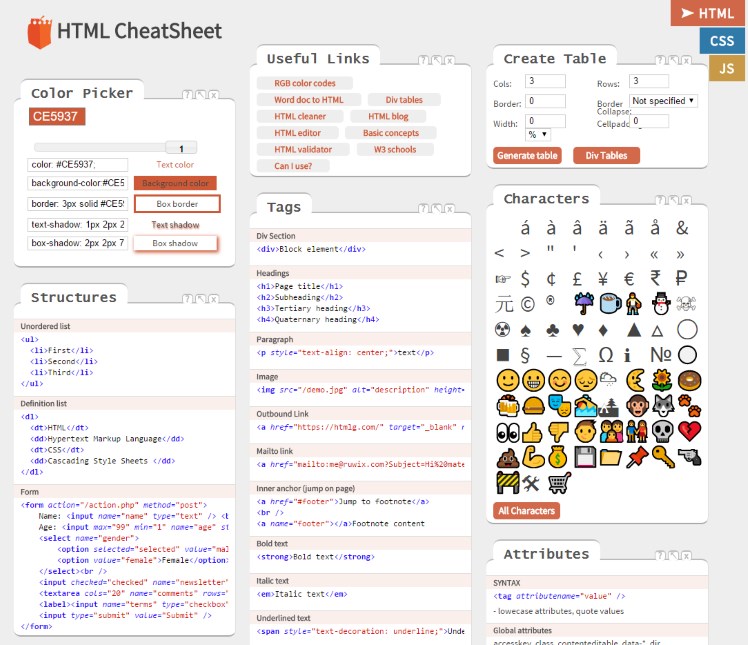The width and height of the screenshot is (748, 645).
Task: Open the Border Collapse dropdown
Action: (x=664, y=101)
